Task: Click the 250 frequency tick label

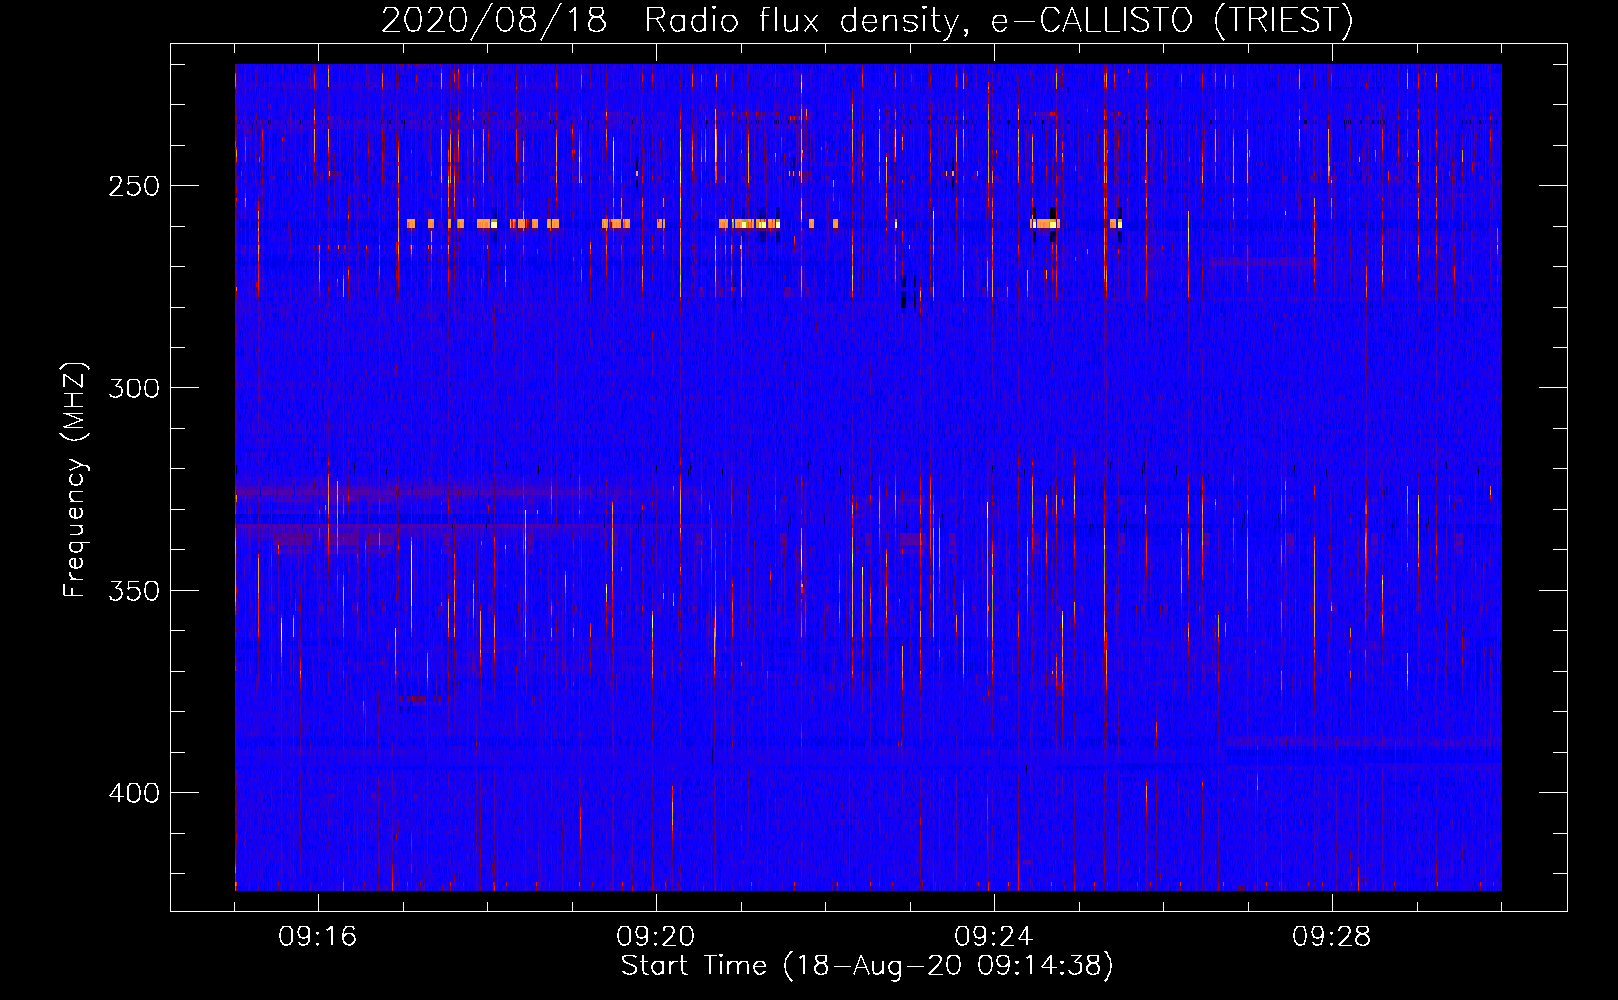Action: click(x=134, y=187)
